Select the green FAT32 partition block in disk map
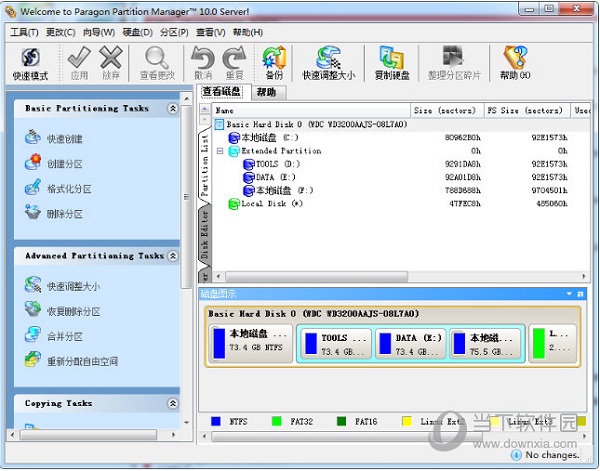600x471 pixels. tap(553, 343)
